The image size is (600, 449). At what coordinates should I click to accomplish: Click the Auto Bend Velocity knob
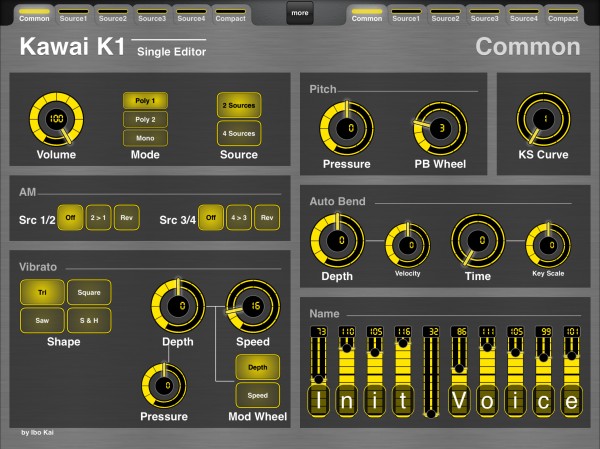pos(408,245)
